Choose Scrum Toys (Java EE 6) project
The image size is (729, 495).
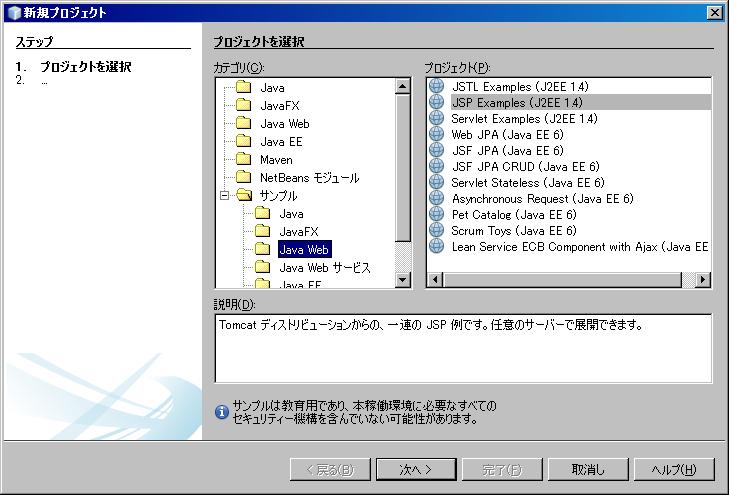pos(514,231)
